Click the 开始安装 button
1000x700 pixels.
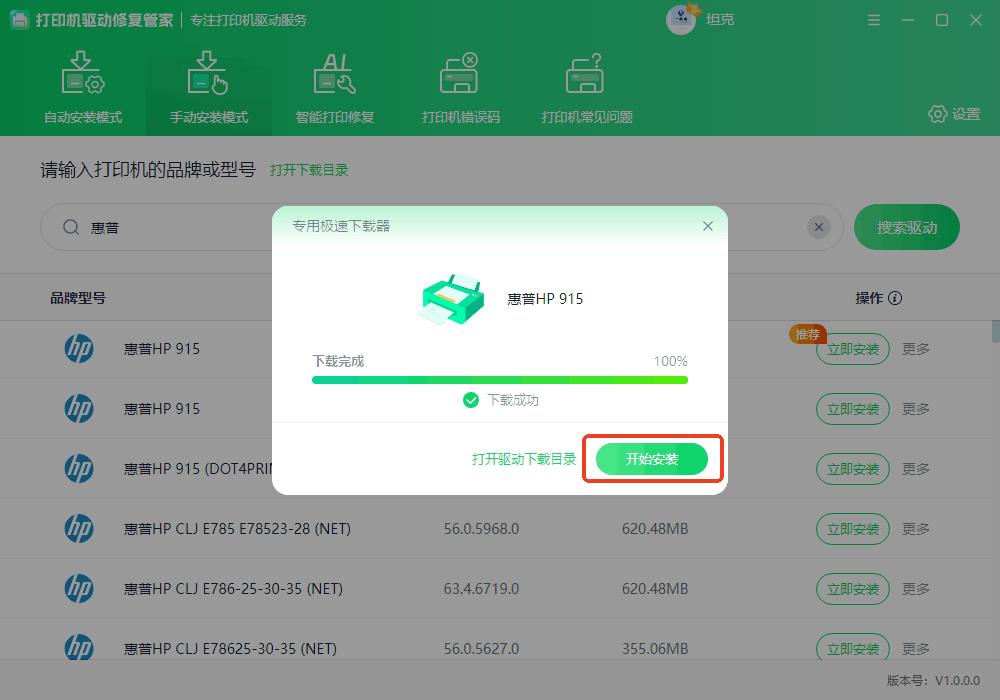tap(652, 459)
